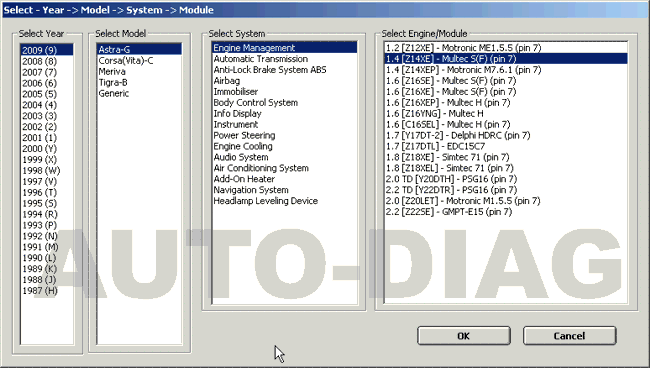Select 2.0 [Z20LET] Motronic M1.5.5 module
The width and height of the screenshot is (650, 368).
pyautogui.click(x=506, y=201)
